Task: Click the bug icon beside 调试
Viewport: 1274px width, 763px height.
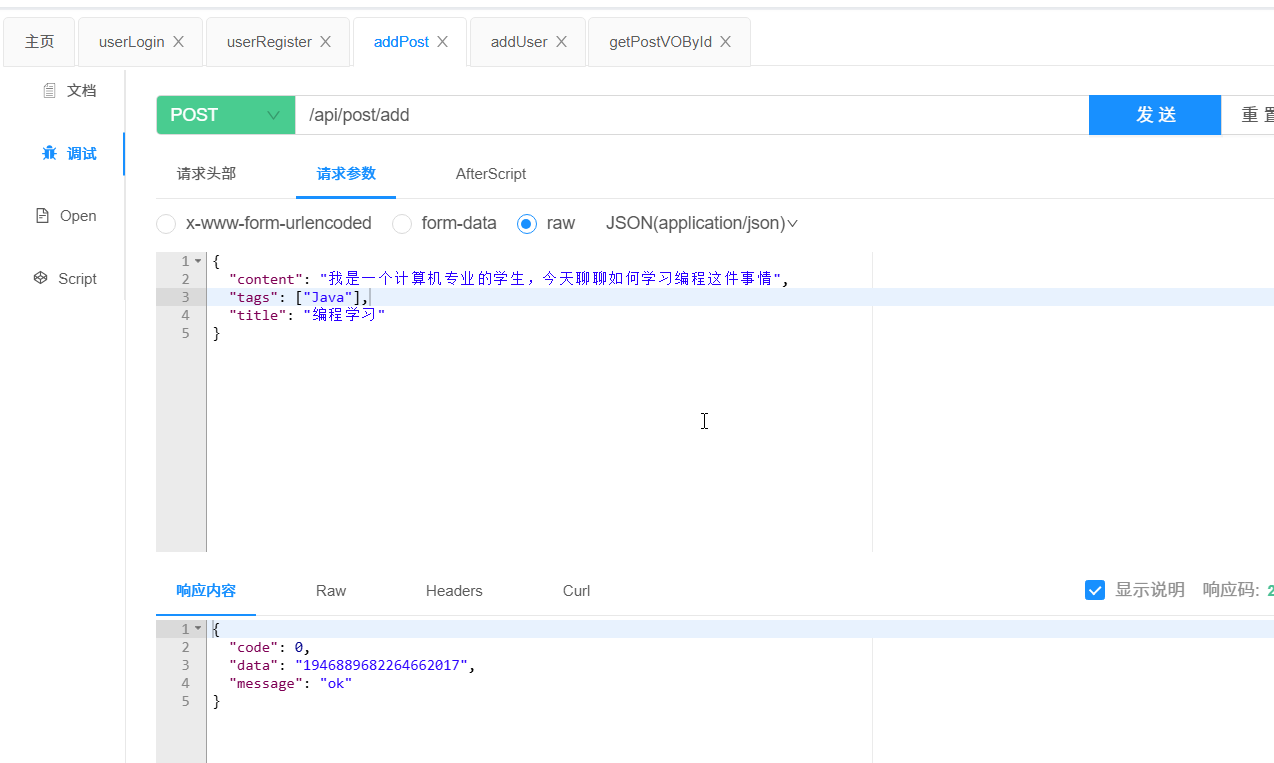Action: click(49, 153)
